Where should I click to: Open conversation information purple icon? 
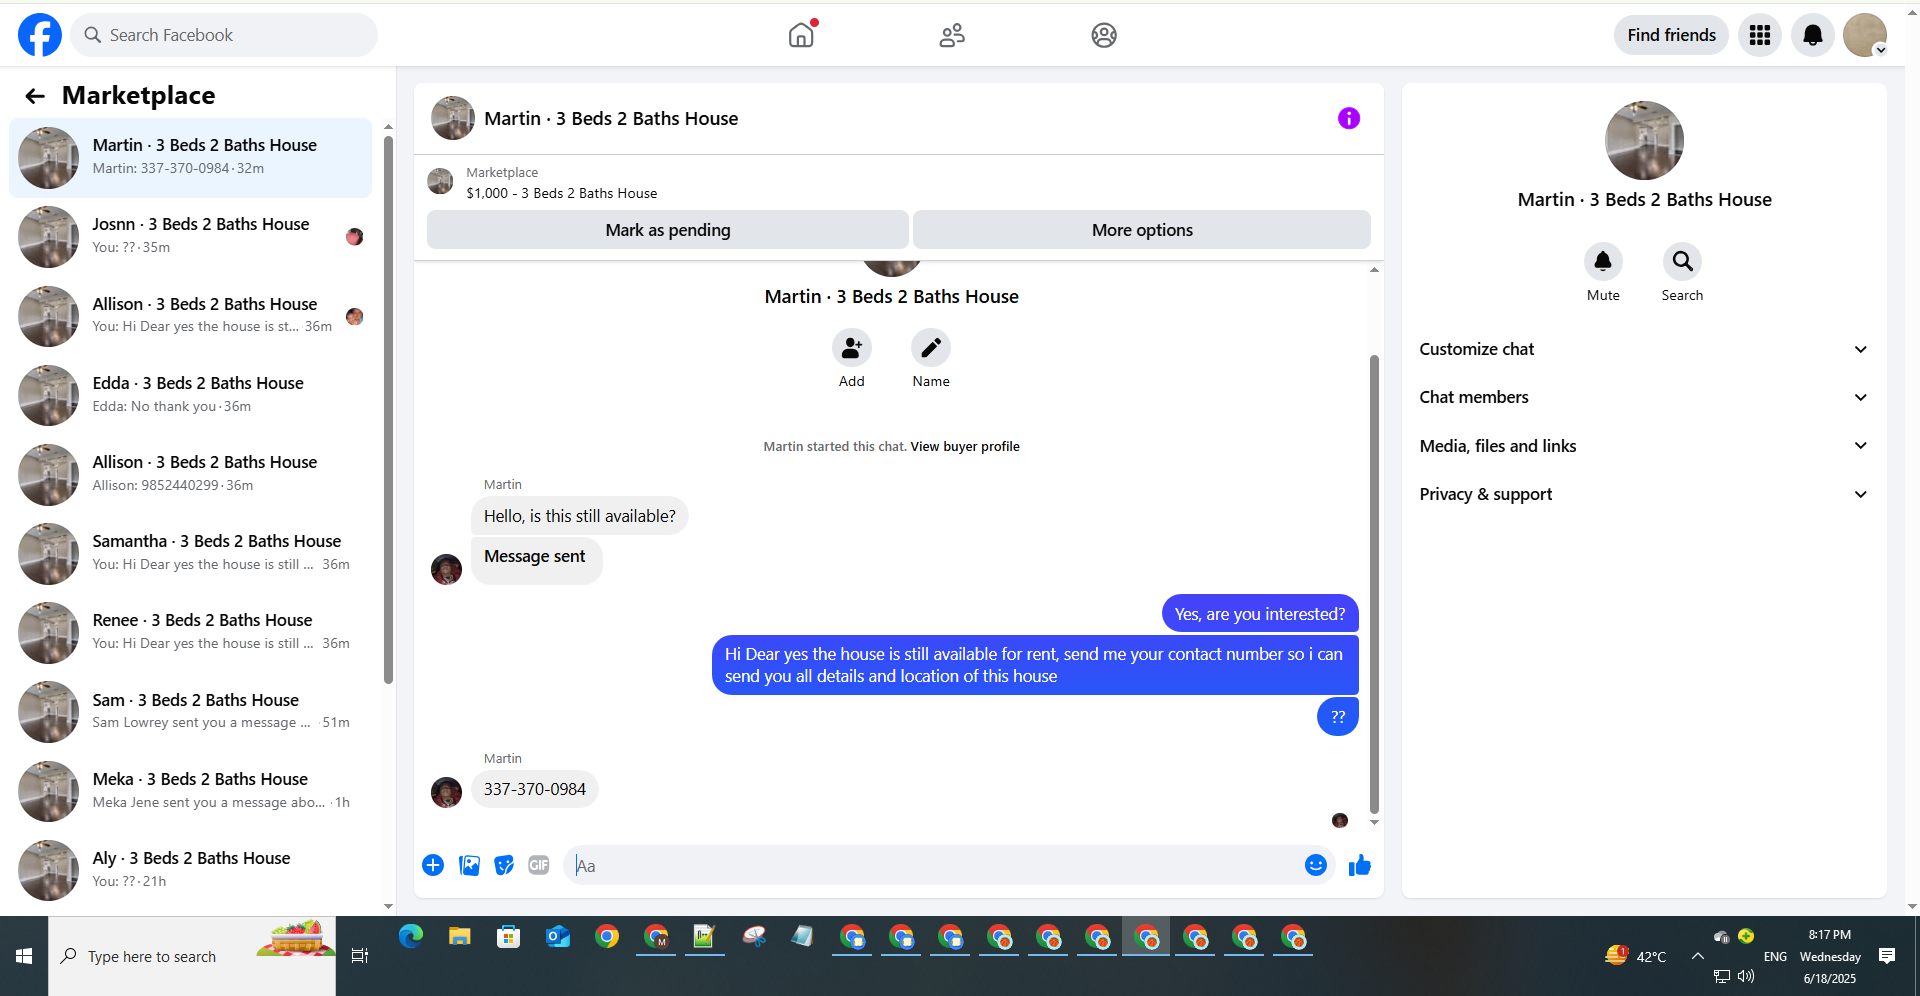point(1349,118)
